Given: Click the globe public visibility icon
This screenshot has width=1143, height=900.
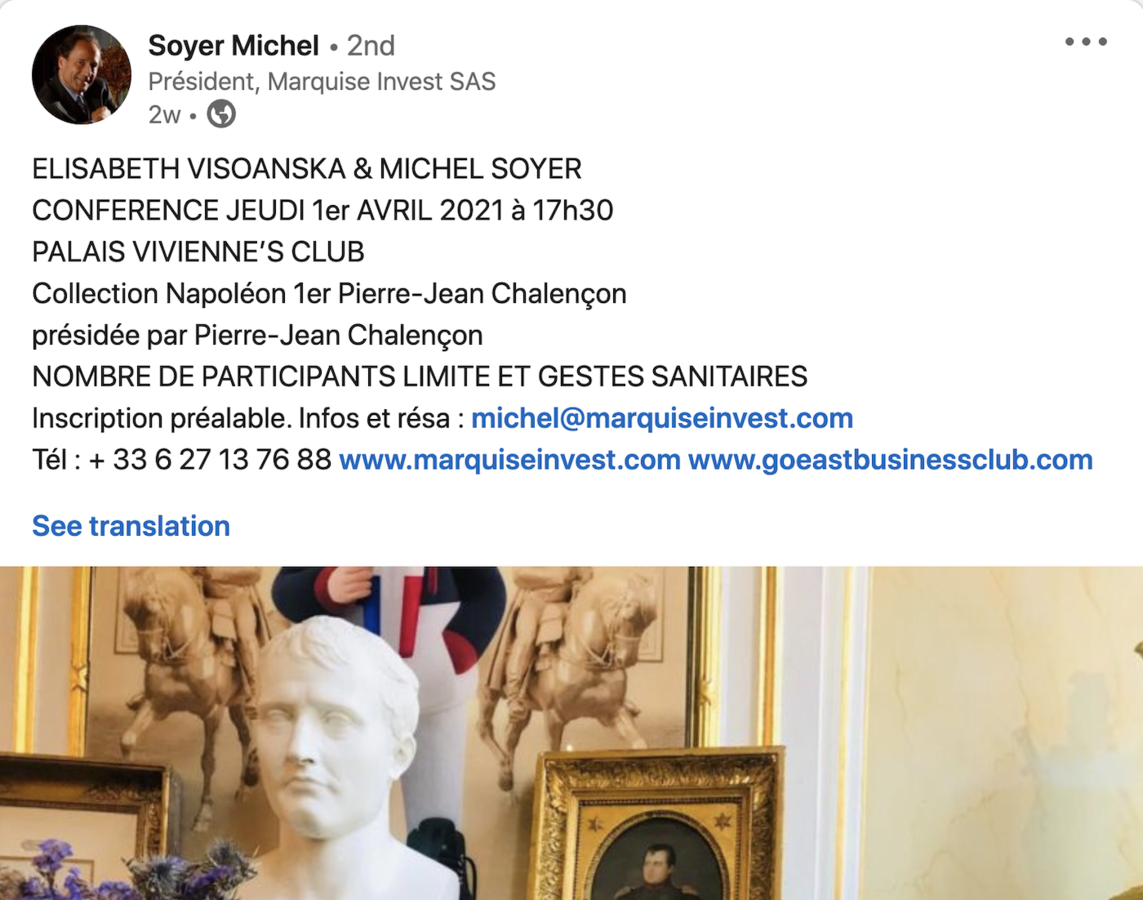Looking at the screenshot, I should (221, 114).
